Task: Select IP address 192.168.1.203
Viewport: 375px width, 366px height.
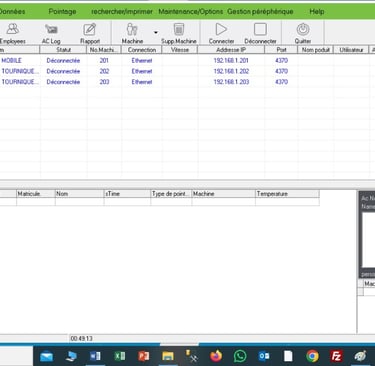Action: coord(231,82)
